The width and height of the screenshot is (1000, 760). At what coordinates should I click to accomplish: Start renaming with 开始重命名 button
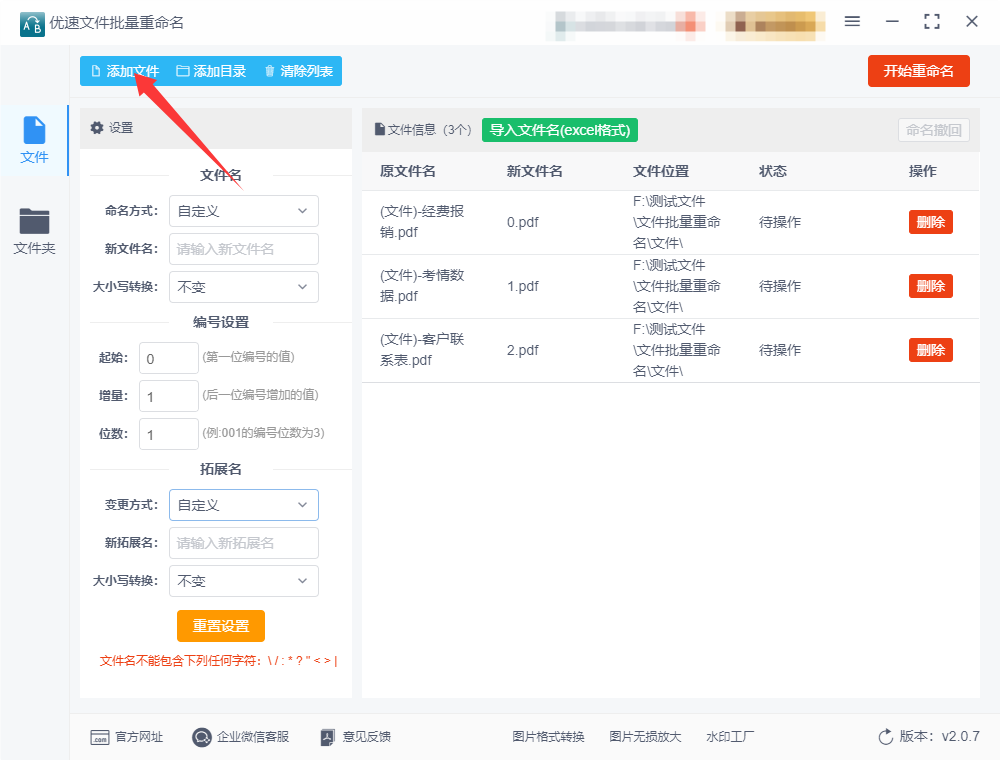click(x=918, y=71)
